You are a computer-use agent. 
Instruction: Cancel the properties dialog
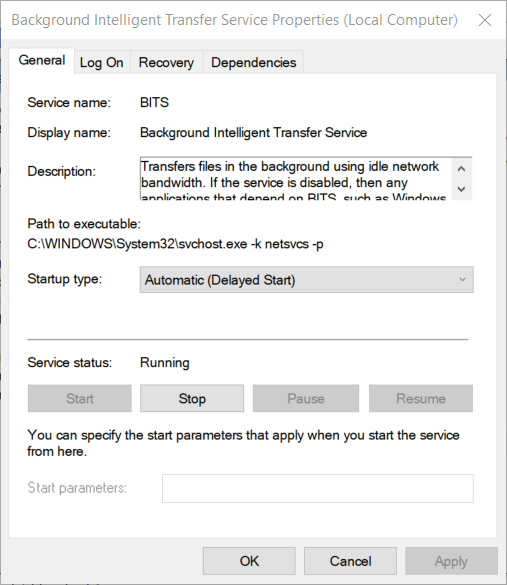click(350, 561)
